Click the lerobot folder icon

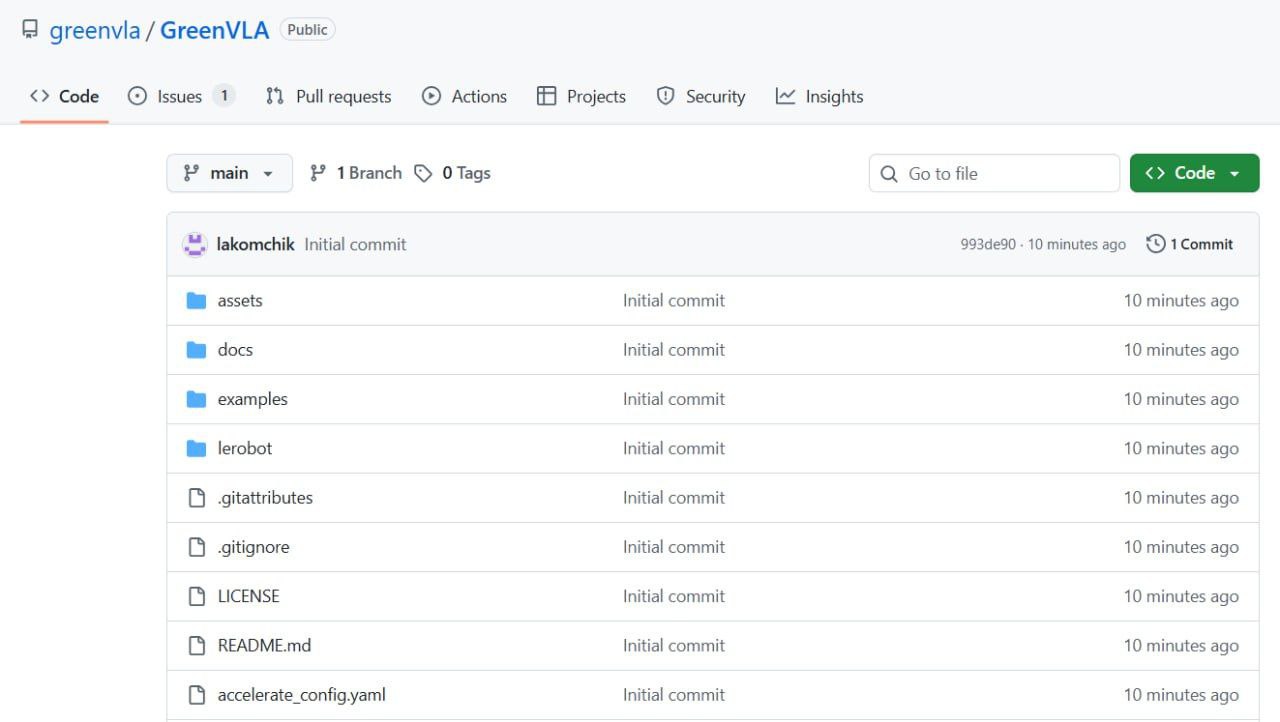196,448
